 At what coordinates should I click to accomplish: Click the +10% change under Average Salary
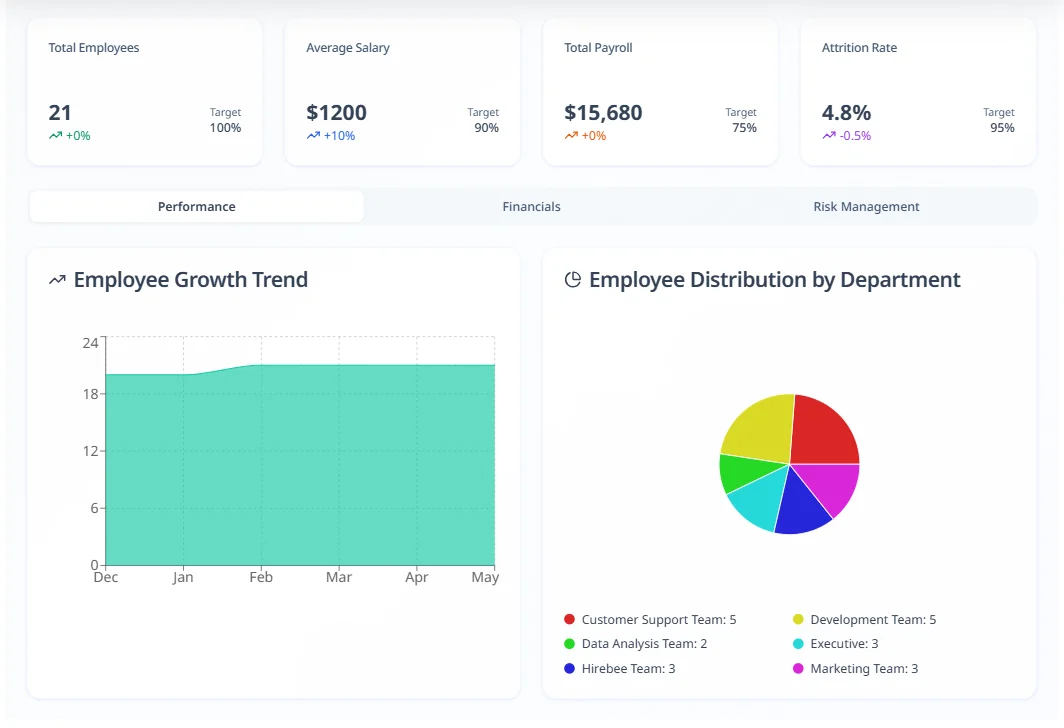339,136
